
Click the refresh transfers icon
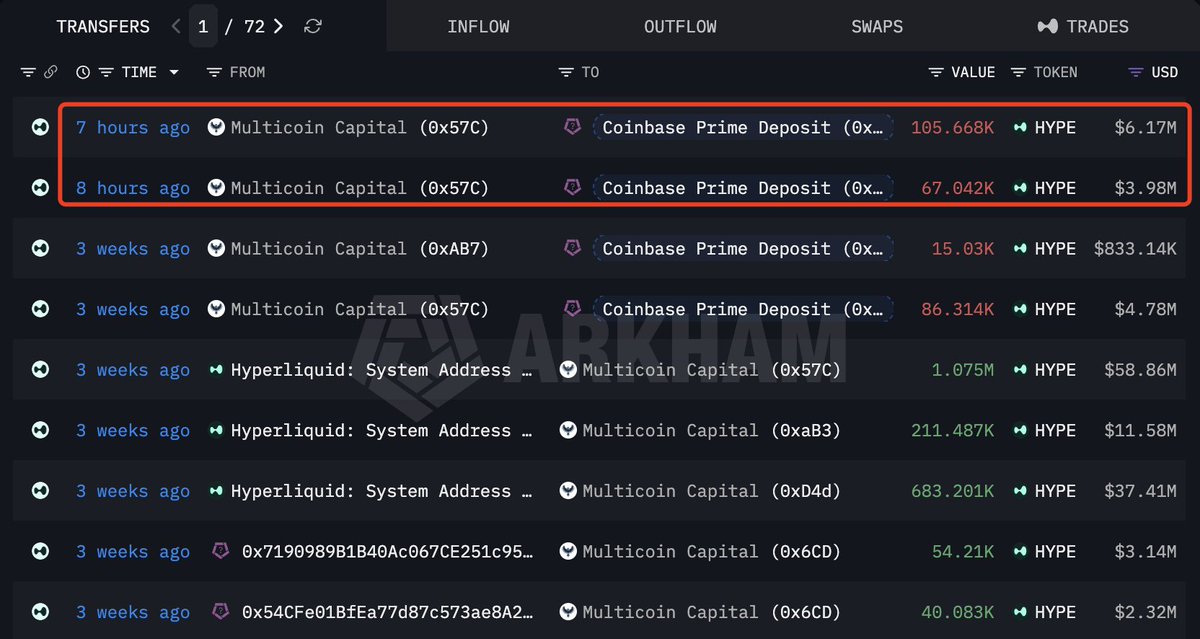[313, 27]
